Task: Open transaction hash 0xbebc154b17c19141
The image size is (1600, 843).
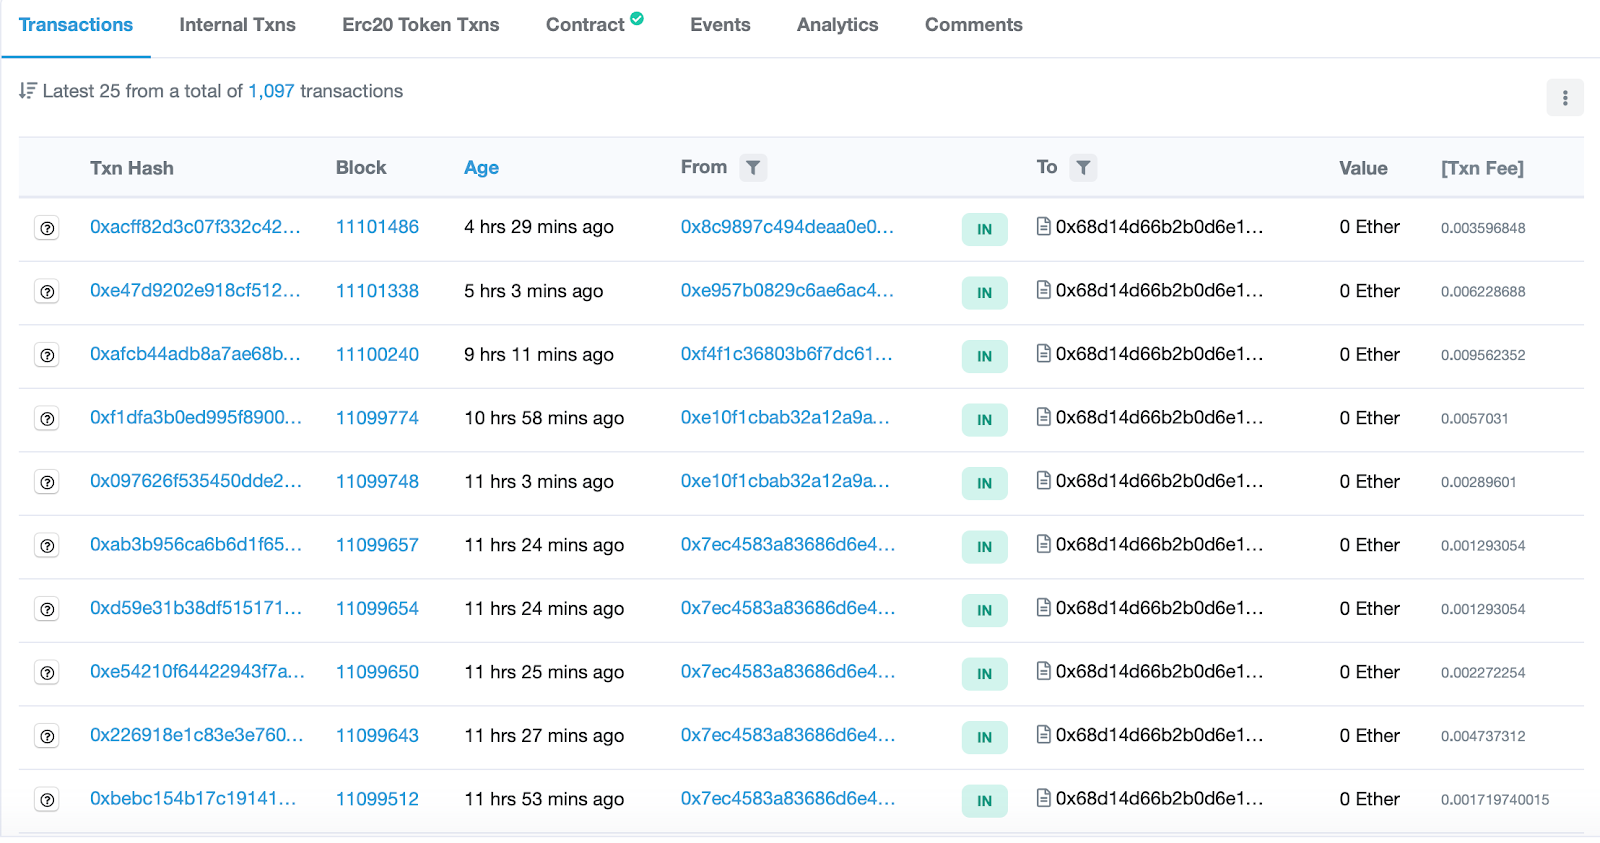Action: [193, 799]
